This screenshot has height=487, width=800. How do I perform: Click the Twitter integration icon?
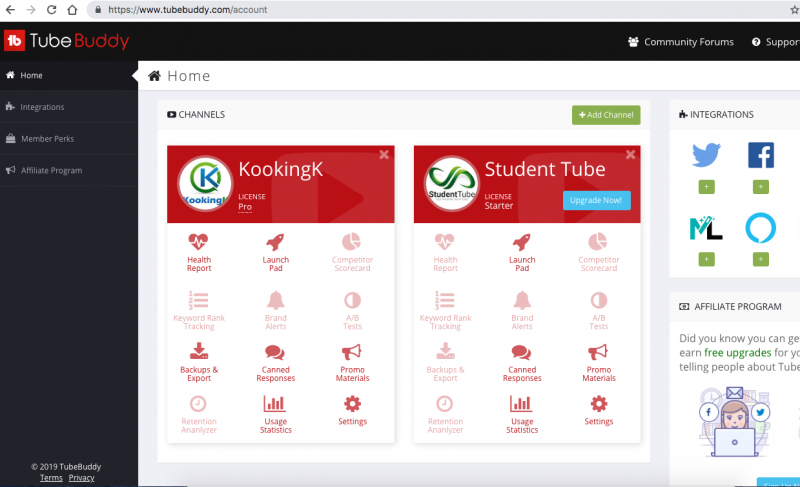click(706, 155)
